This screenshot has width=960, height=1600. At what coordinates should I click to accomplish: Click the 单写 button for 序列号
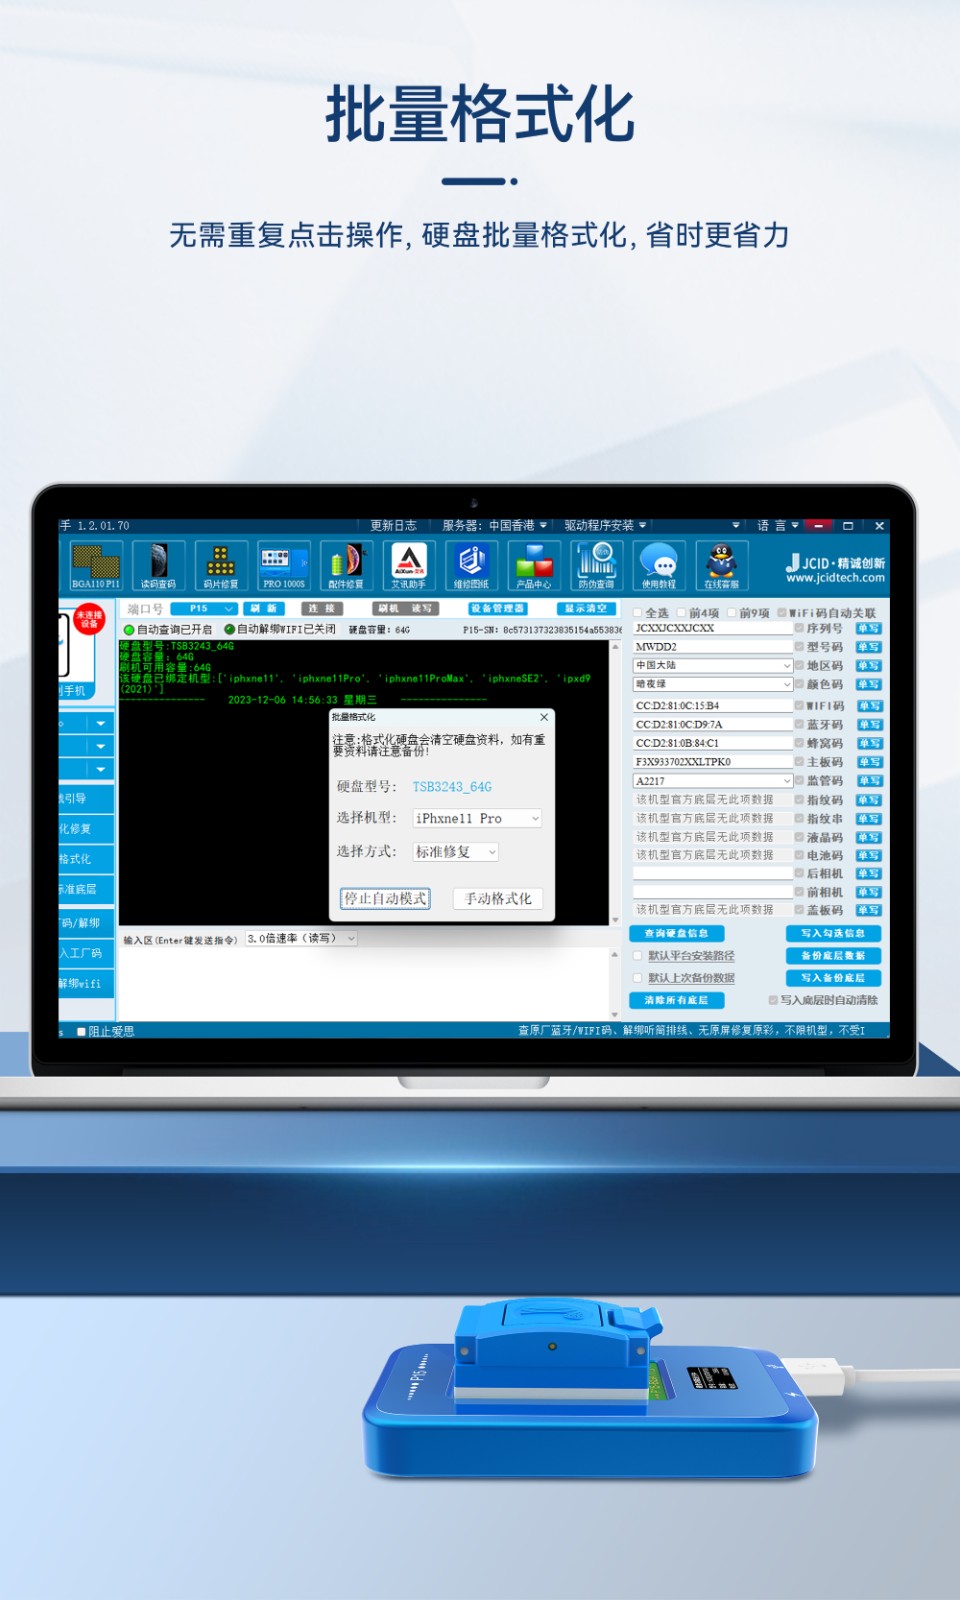click(x=869, y=628)
